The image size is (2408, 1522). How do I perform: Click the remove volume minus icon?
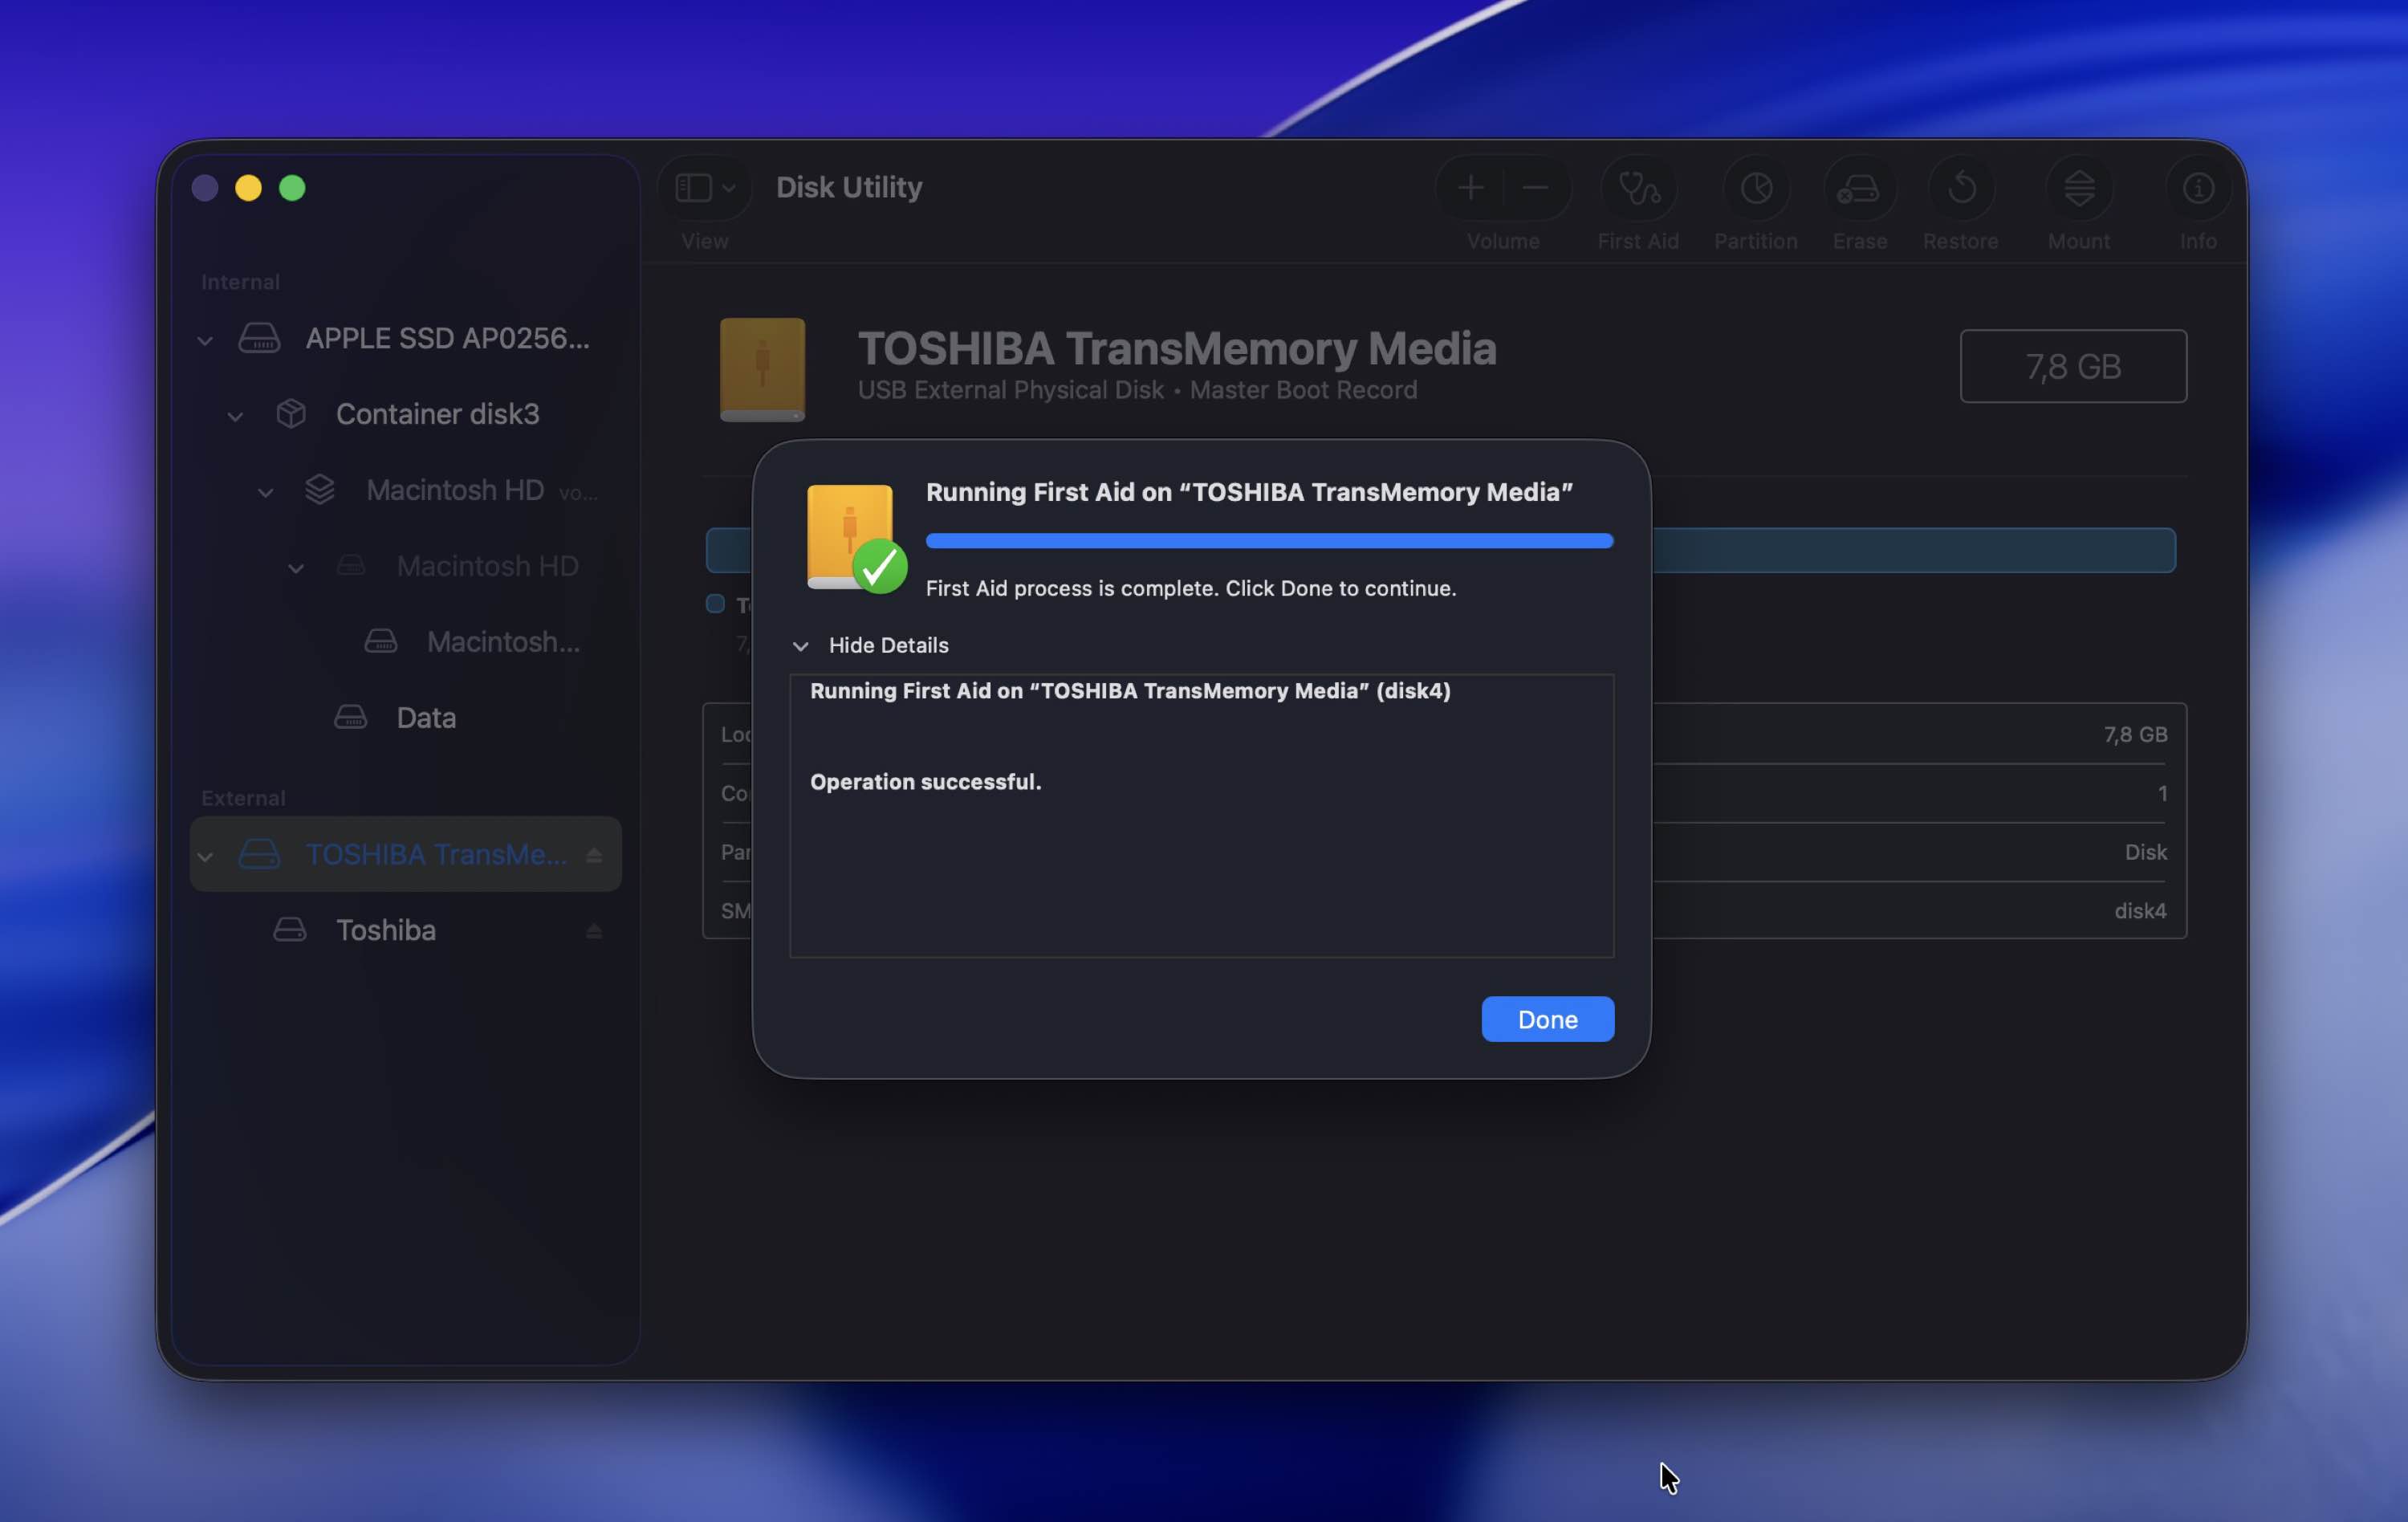click(x=1535, y=188)
